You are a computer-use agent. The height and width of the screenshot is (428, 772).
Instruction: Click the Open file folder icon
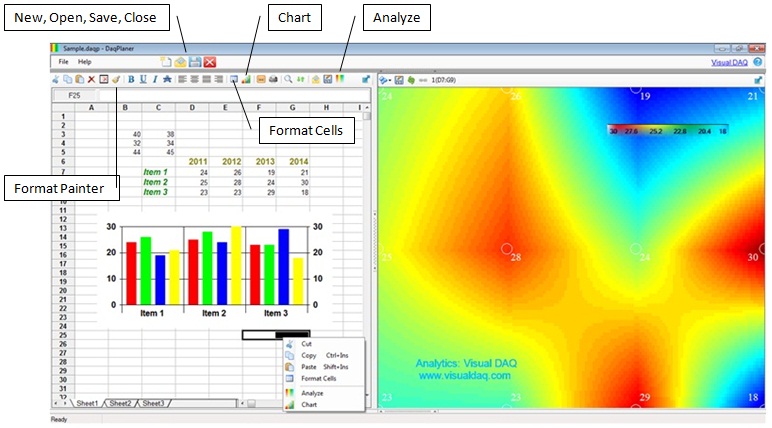[181, 62]
